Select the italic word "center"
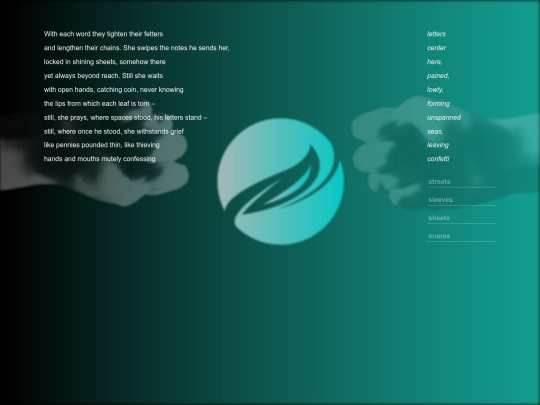Image resolution: width=540 pixels, height=405 pixels. coord(436,48)
